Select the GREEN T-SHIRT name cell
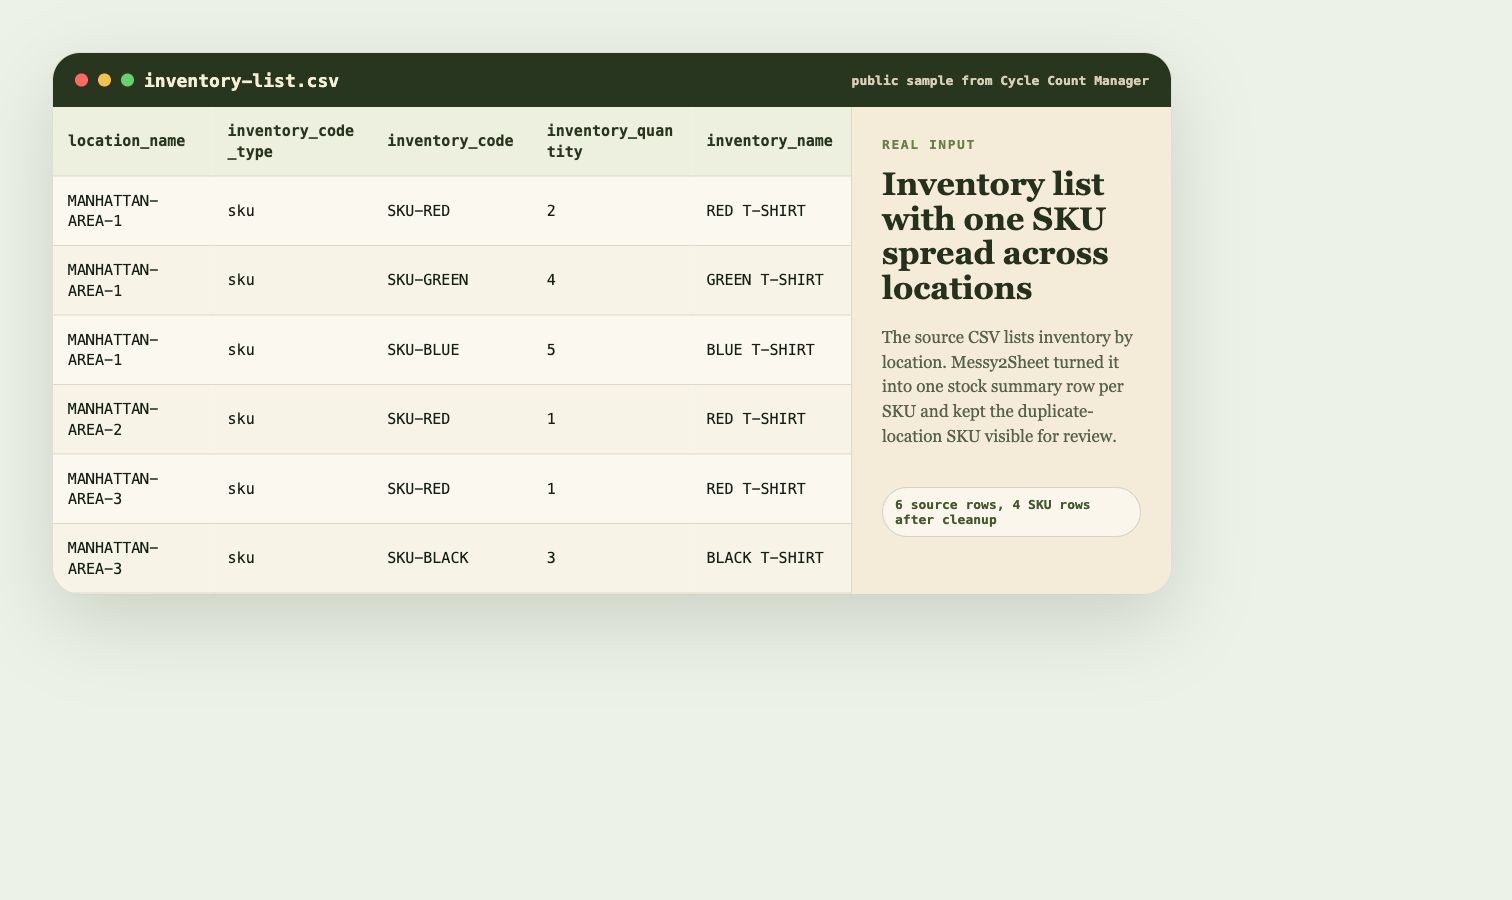This screenshot has width=1512, height=900. tap(771, 280)
